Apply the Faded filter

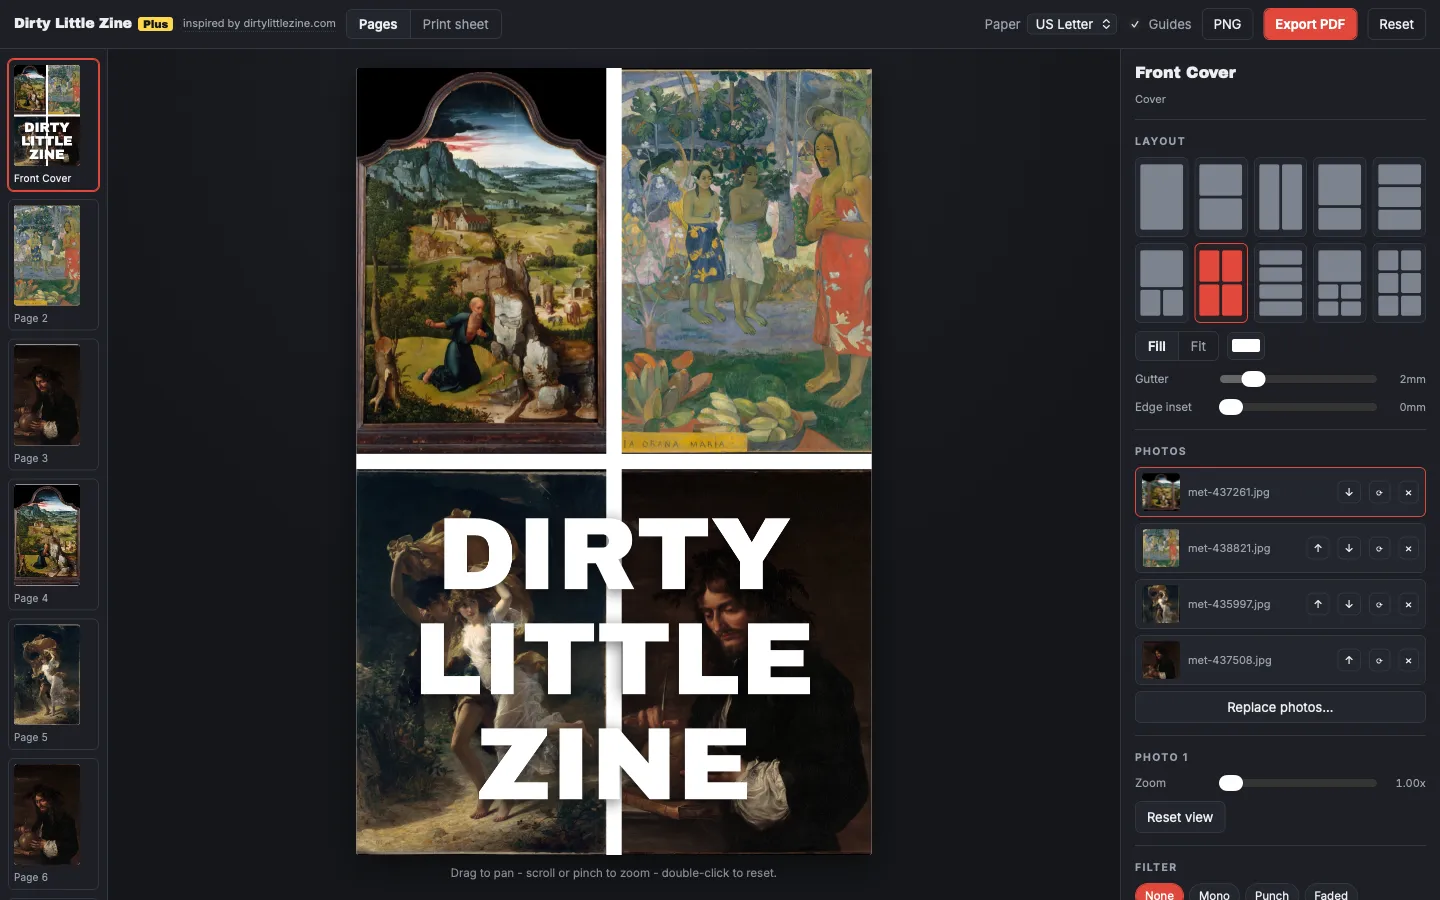(1331, 893)
